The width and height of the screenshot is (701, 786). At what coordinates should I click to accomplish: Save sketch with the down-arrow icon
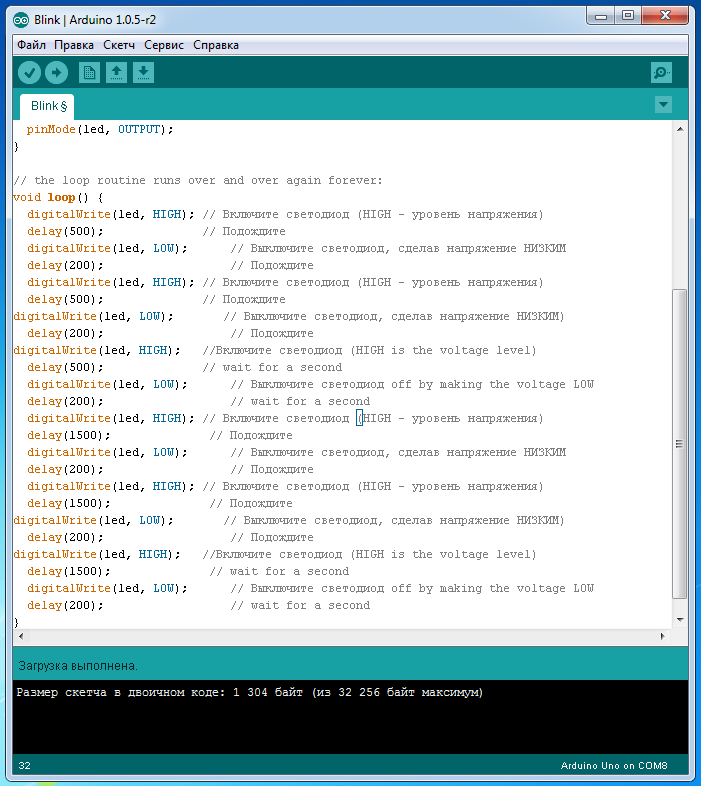143,72
